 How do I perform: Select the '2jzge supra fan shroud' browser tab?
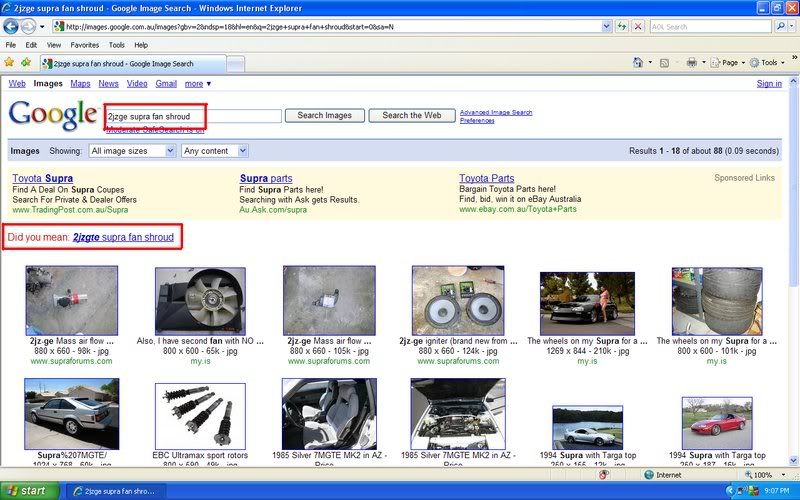tap(133, 64)
